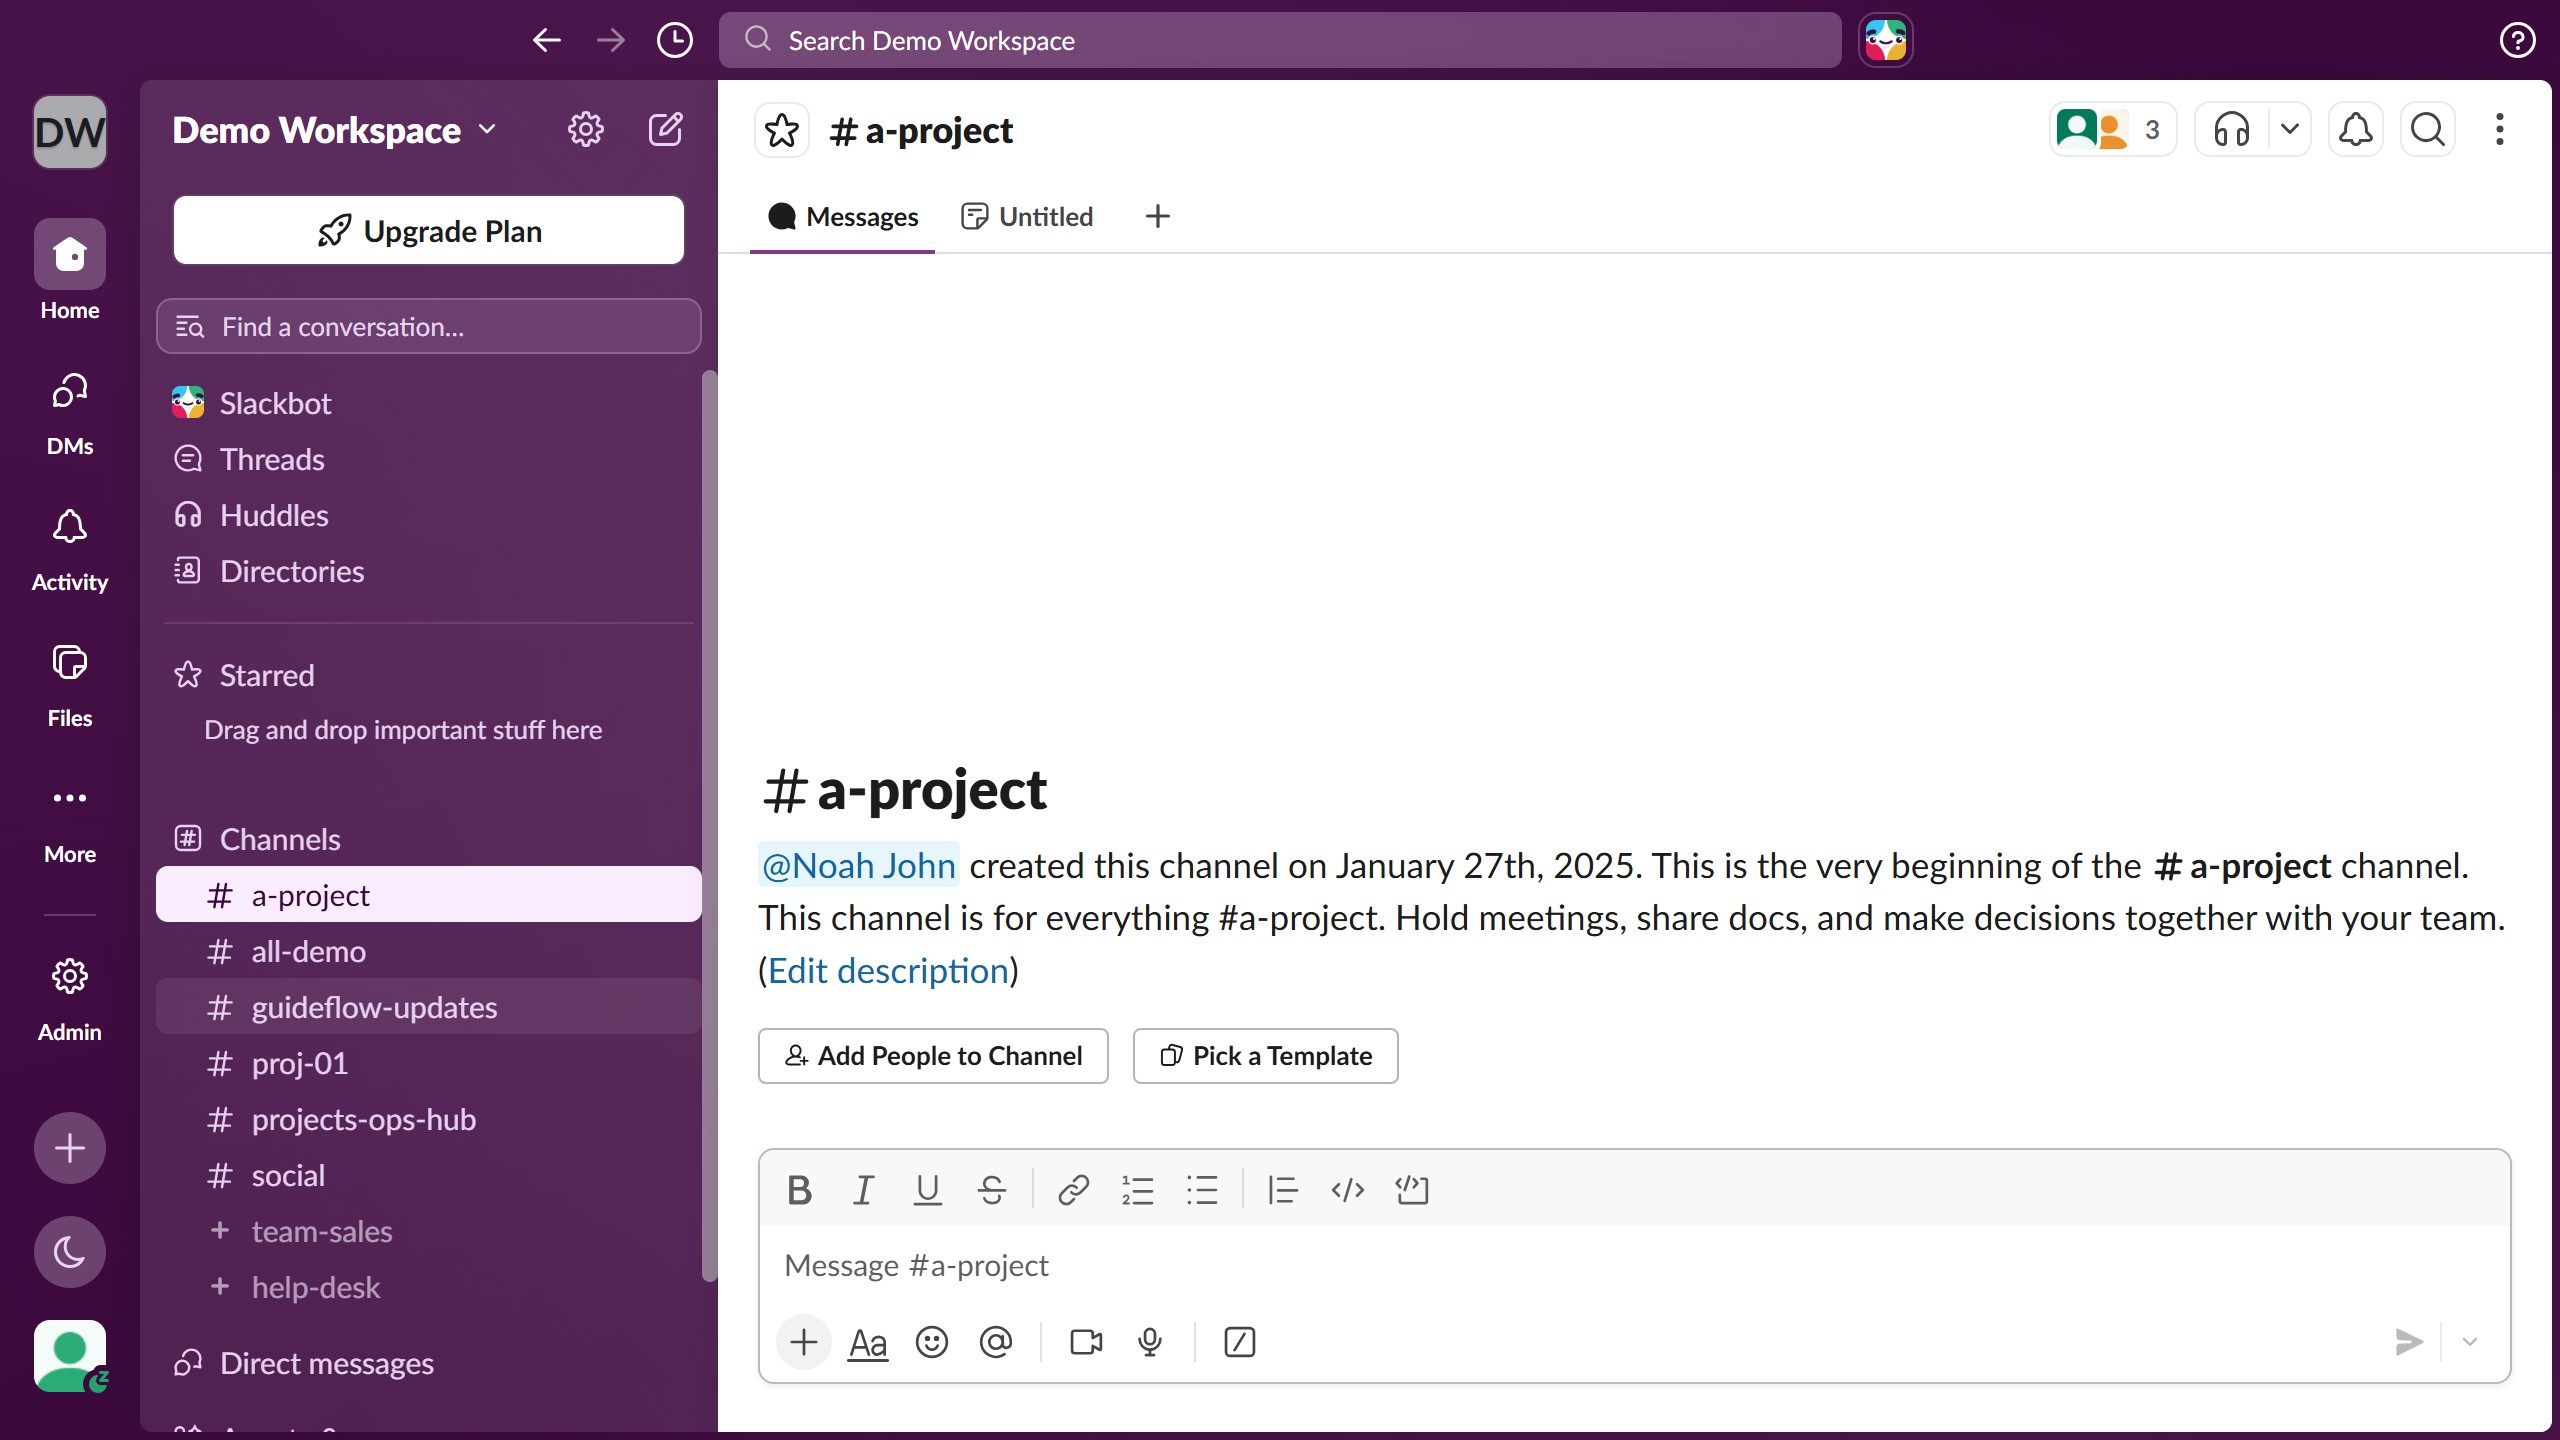Mention someone with the @ icon
Image resolution: width=2560 pixels, height=1440 pixels.
click(x=995, y=1342)
